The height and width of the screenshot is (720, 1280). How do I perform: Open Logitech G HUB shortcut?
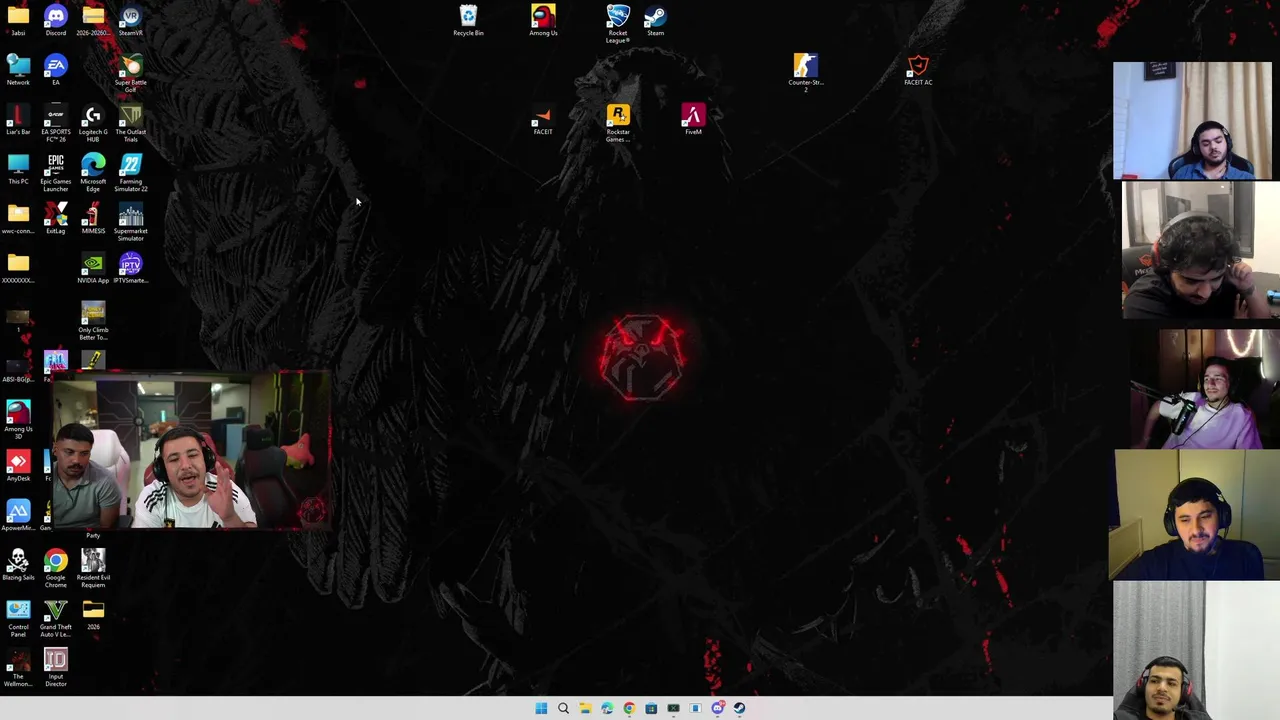93,123
